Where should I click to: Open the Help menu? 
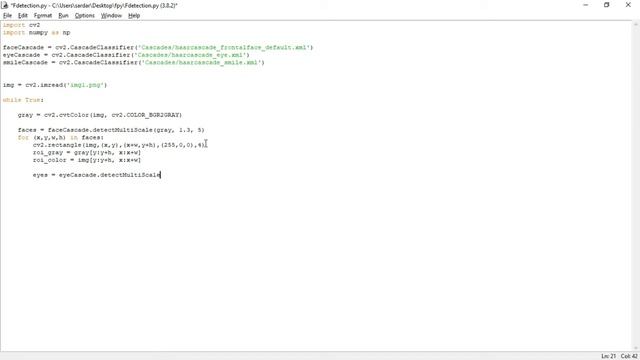[x=134, y=16]
